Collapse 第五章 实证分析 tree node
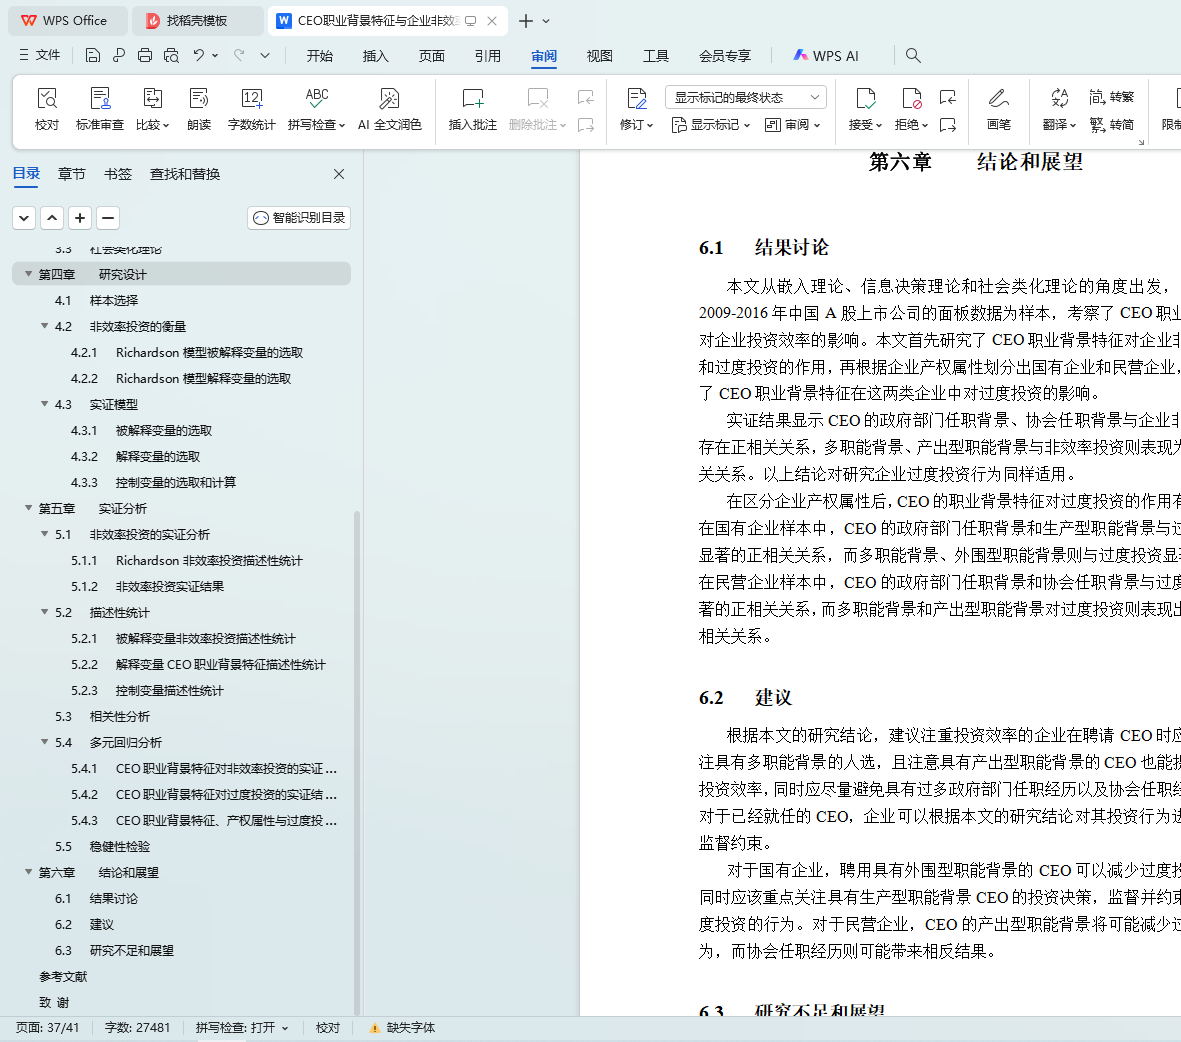 point(29,508)
